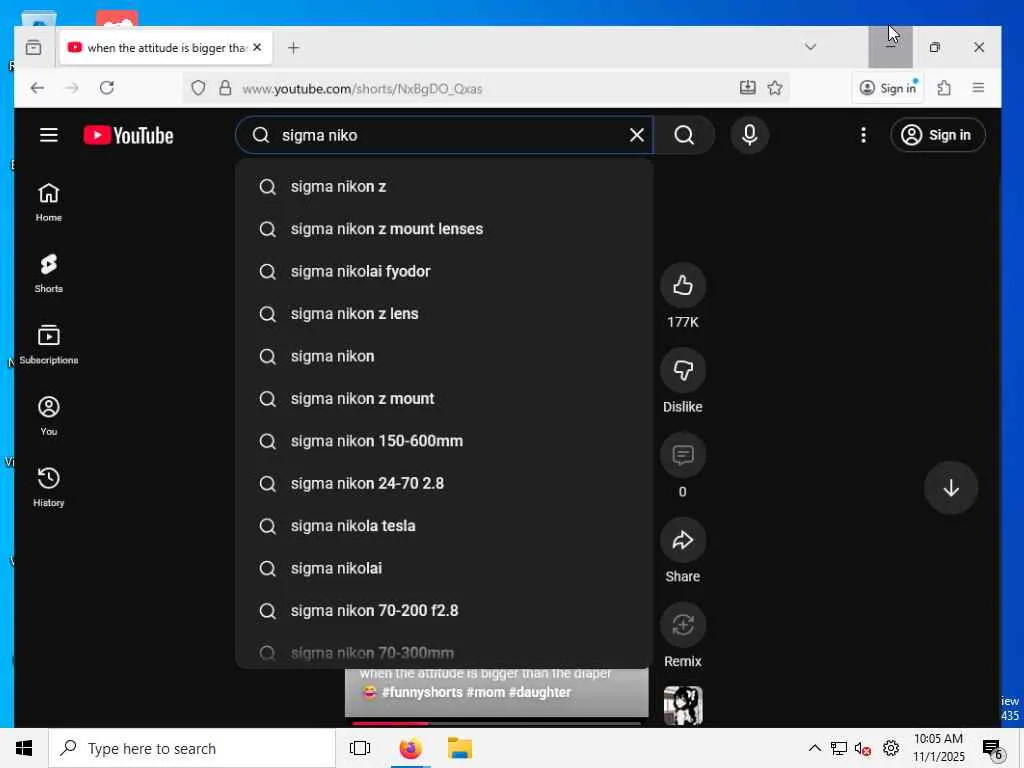This screenshot has width=1024, height=768.
Task: Open the list all tabs dropdown
Action: 810,47
